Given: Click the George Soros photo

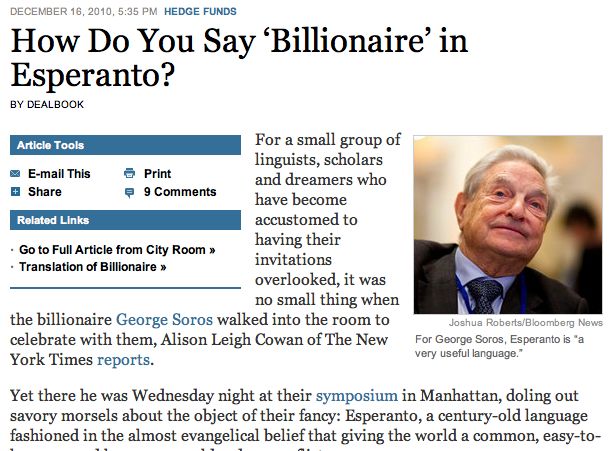Looking at the screenshot, I should click(508, 225).
